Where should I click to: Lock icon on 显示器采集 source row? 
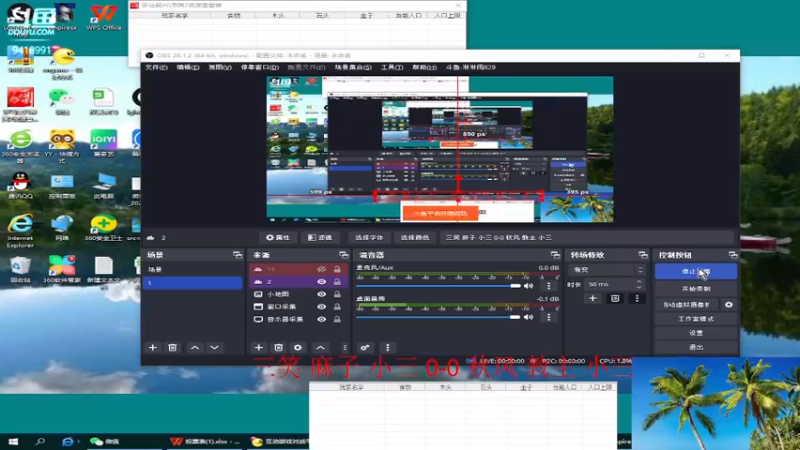coord(337,319)
